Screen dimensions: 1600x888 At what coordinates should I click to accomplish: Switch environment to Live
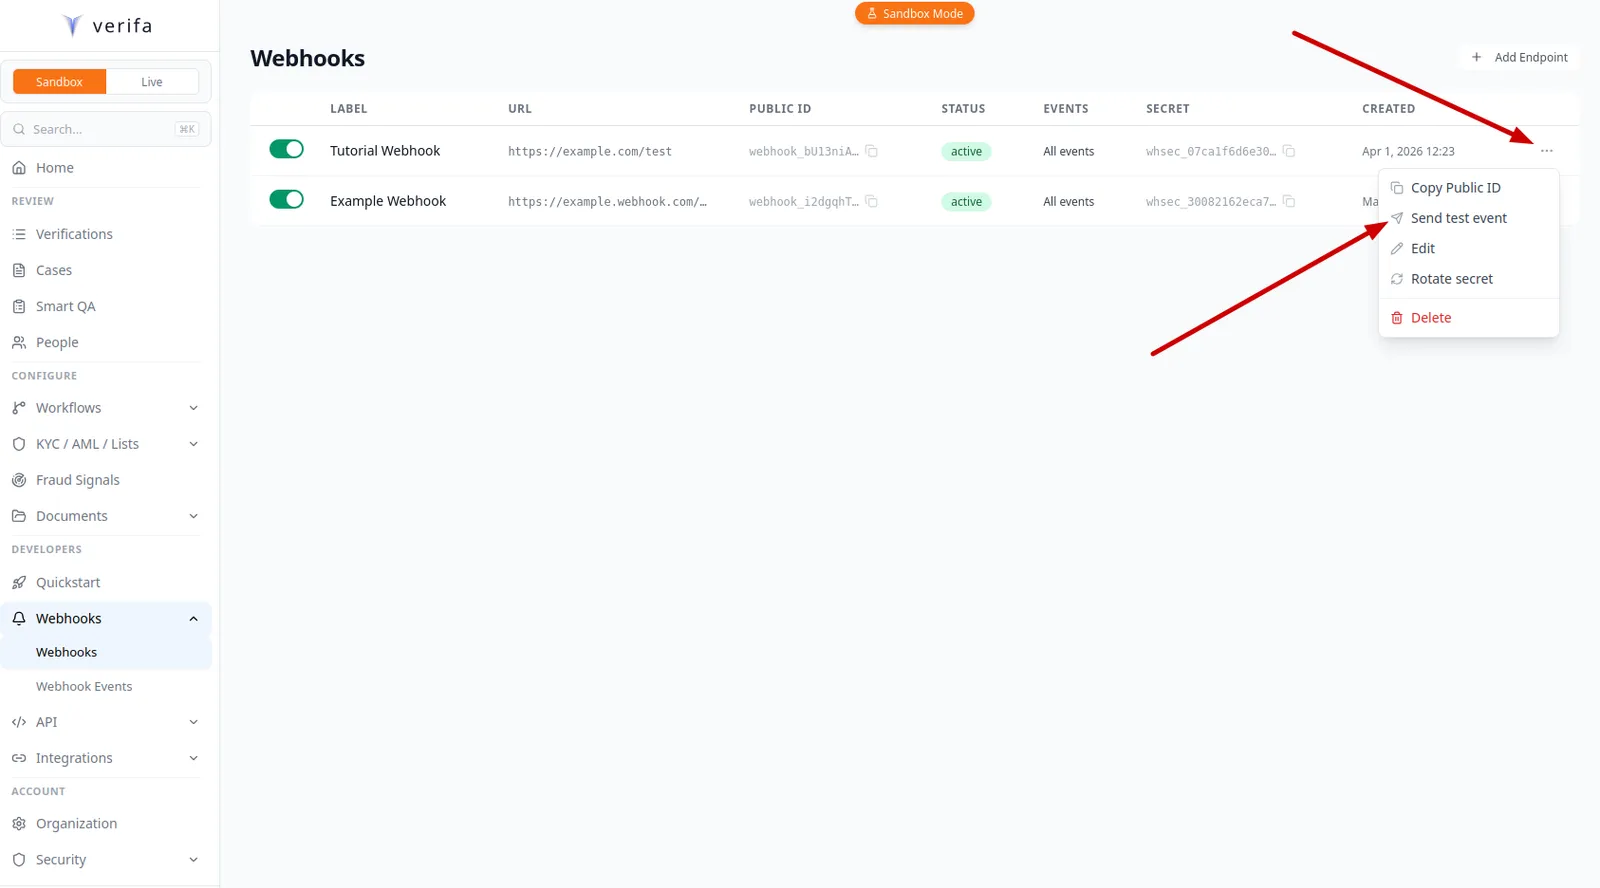[152, 82]
